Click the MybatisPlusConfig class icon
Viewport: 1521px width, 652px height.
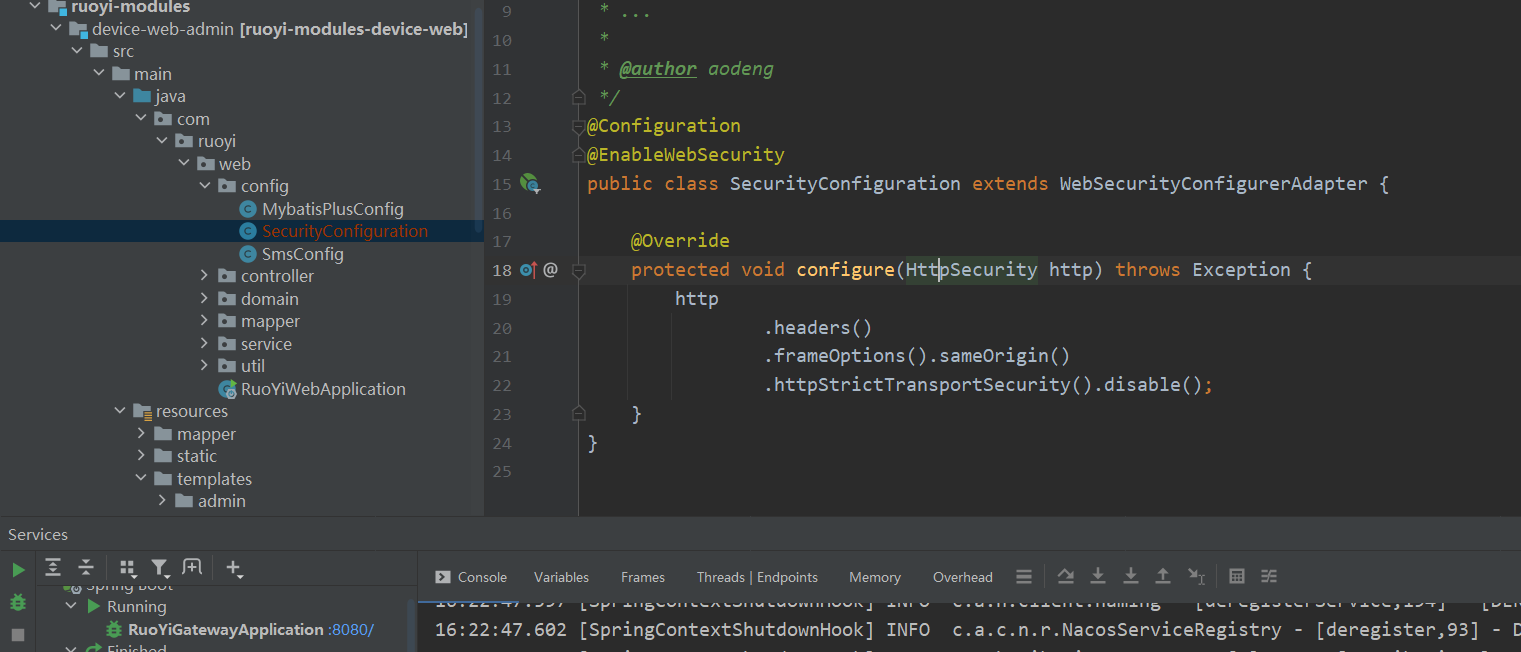(248, 209)
